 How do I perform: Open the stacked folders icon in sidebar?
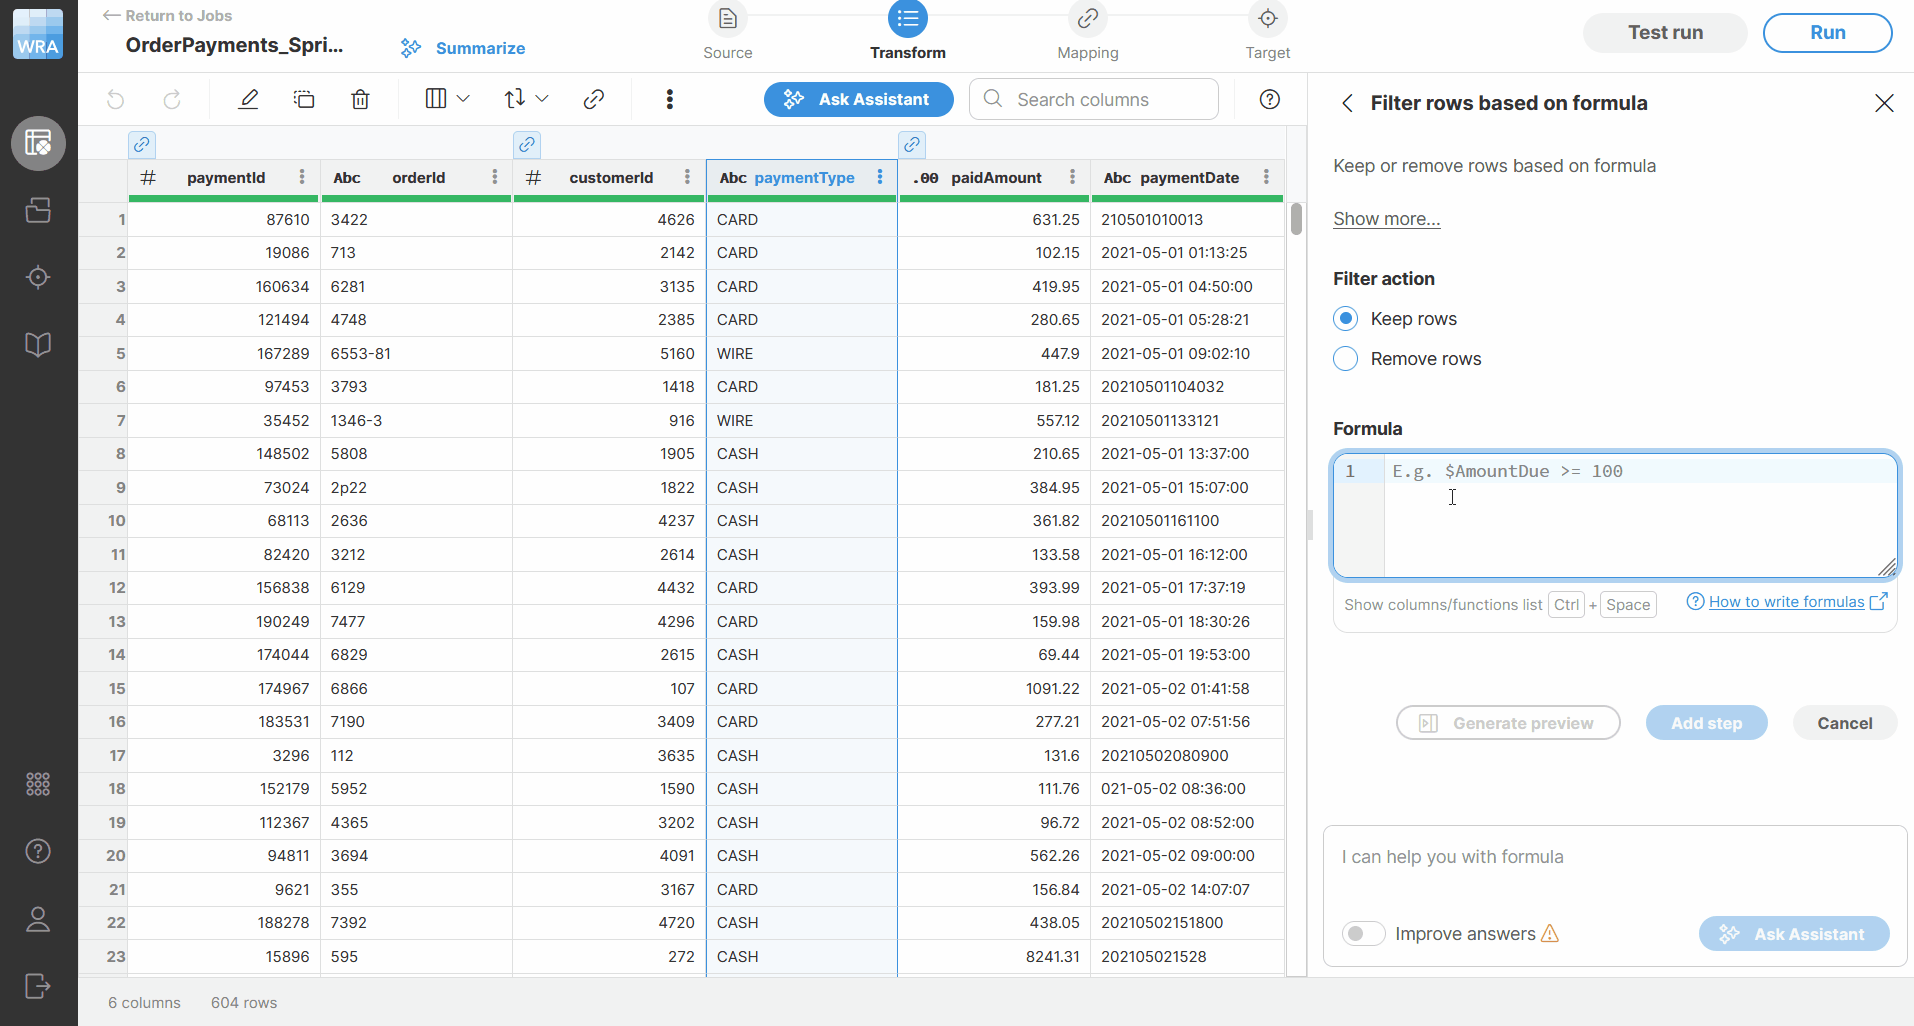(38, 210)
